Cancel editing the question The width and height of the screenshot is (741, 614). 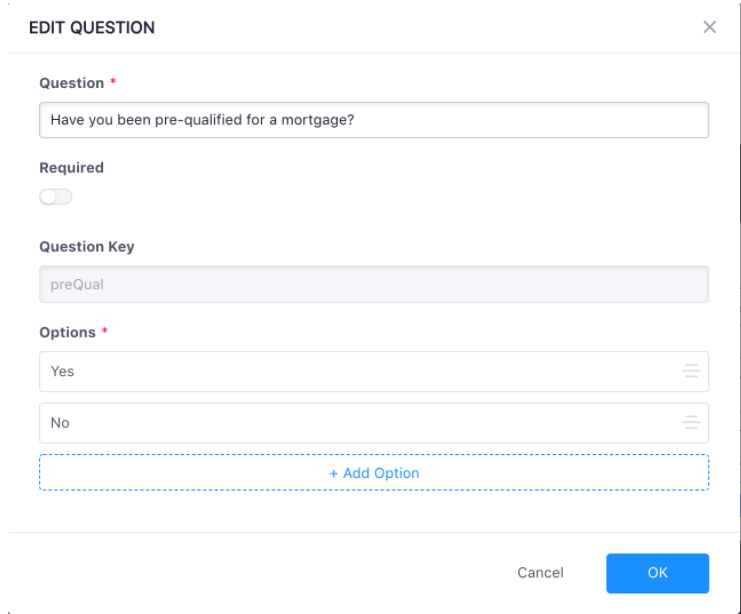(540, 572)
